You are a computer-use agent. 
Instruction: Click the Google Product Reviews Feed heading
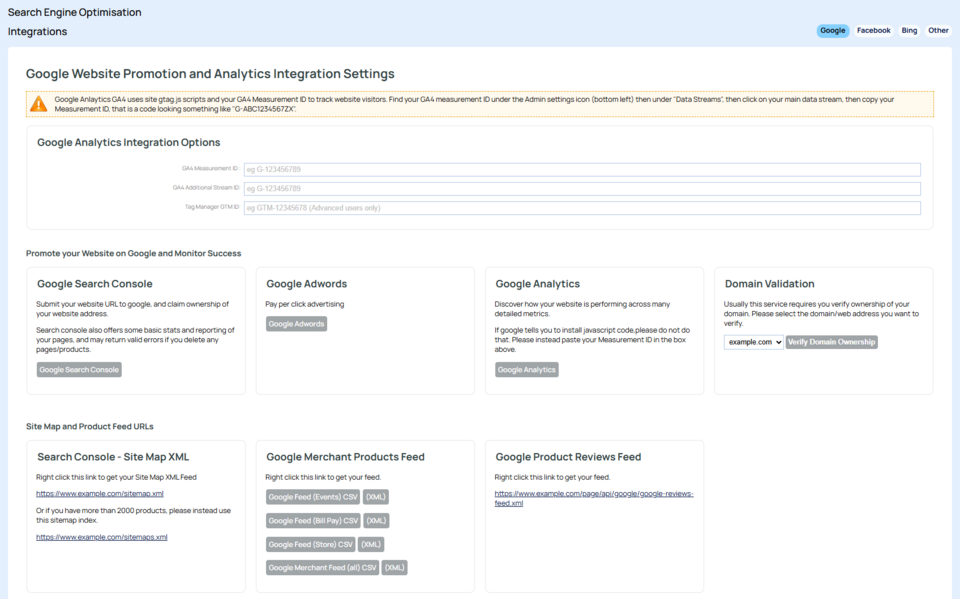(x=568, y=458)
